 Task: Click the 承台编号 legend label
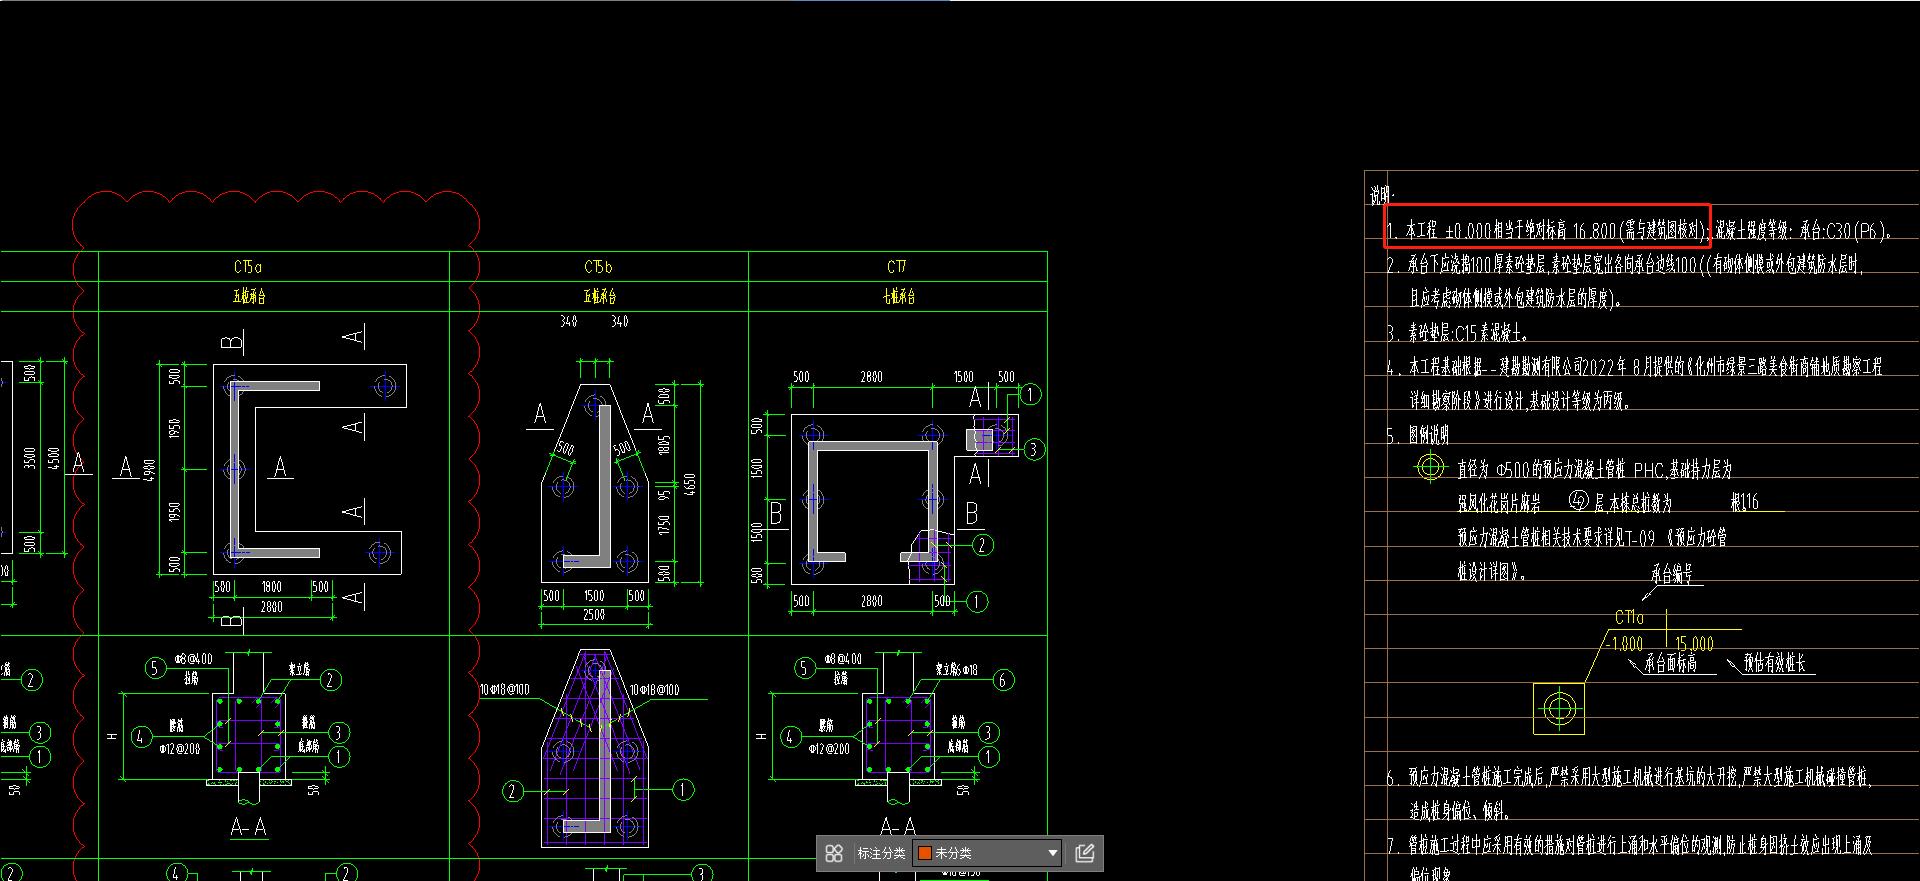coord(1671,574)
